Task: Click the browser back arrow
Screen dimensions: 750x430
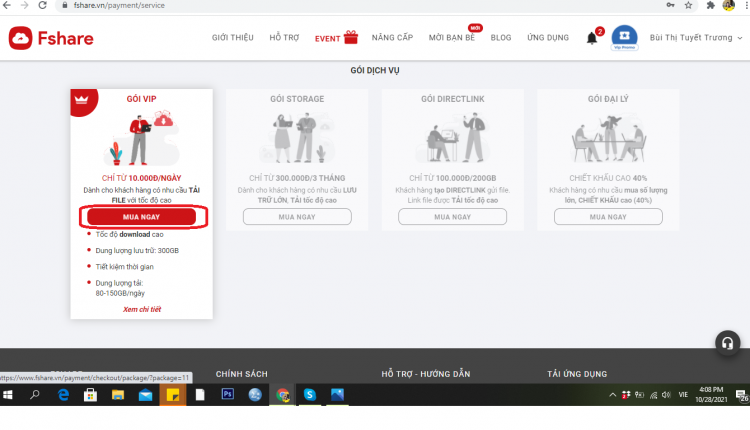Action: click(x=7, y=5)
